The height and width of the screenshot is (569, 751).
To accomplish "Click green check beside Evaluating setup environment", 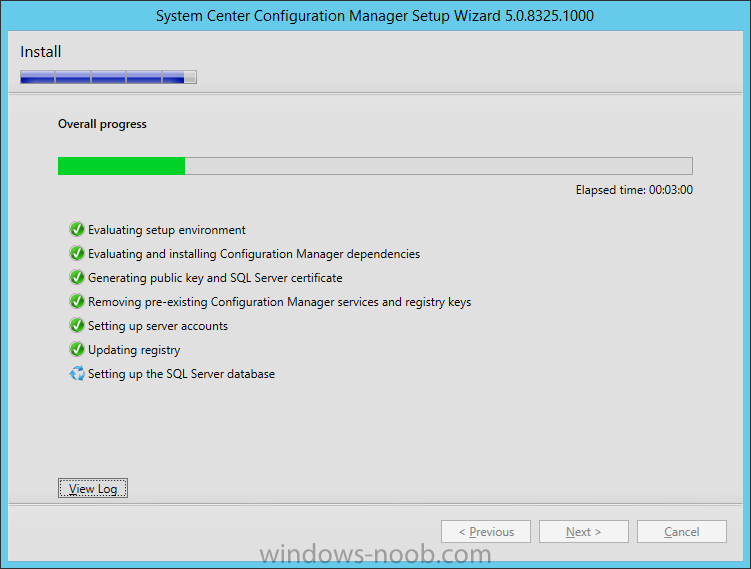I will tap(77, 229).
